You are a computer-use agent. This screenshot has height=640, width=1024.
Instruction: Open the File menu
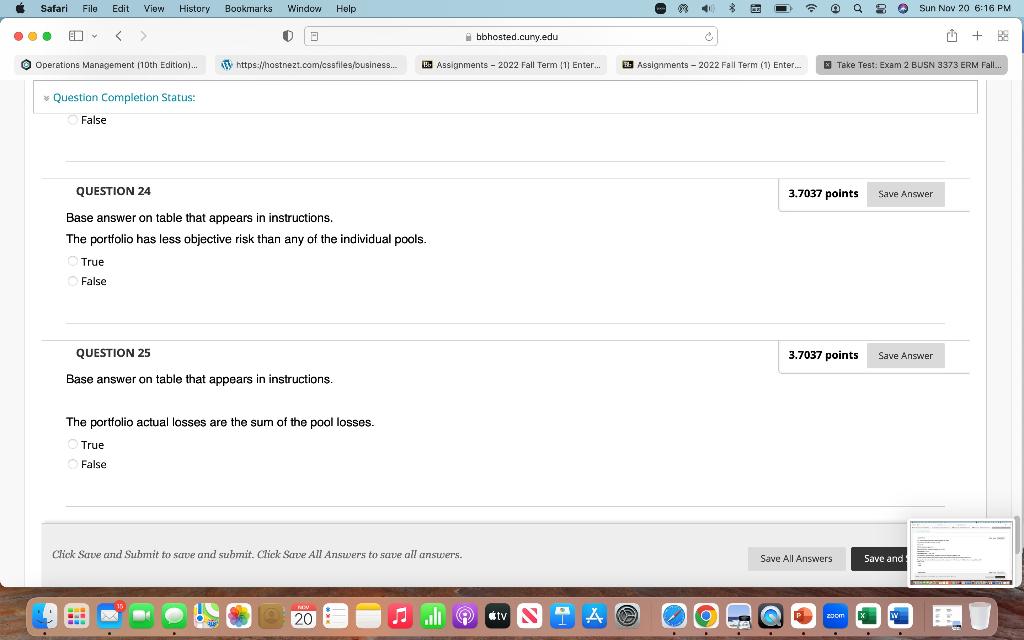click(x=89, y=8)
